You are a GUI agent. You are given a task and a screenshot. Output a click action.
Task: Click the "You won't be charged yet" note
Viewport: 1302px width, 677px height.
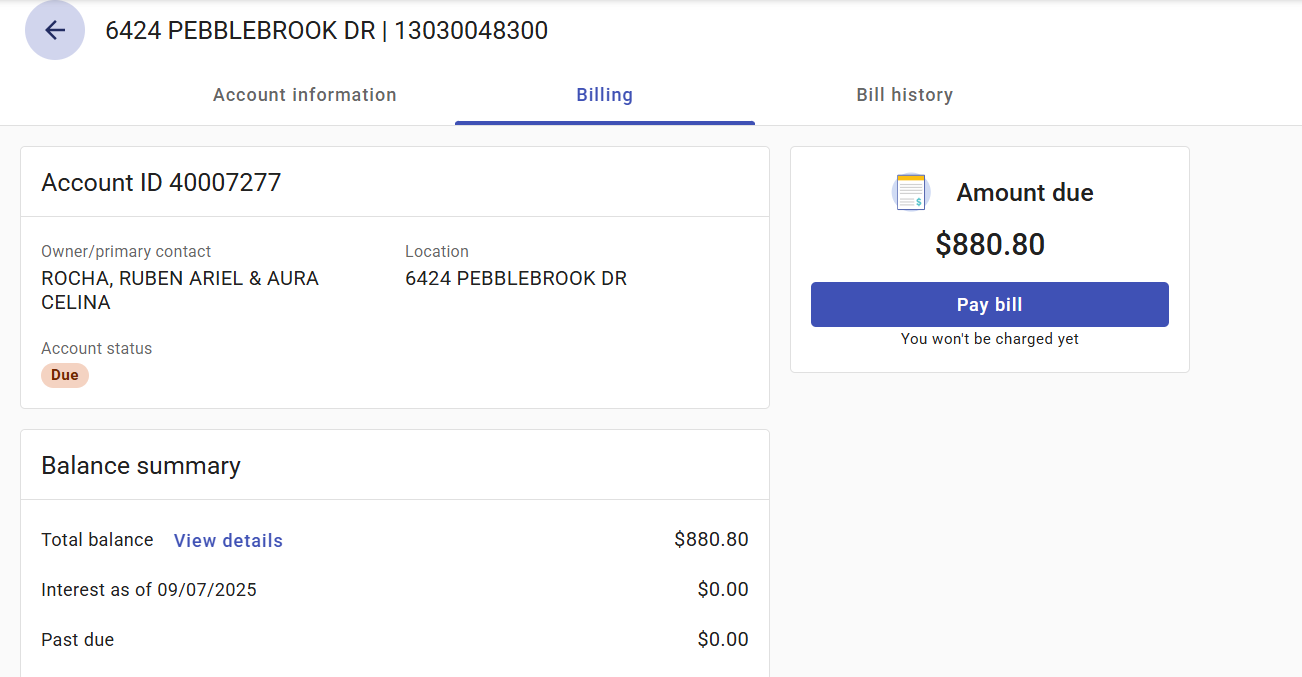pos(990,339)
